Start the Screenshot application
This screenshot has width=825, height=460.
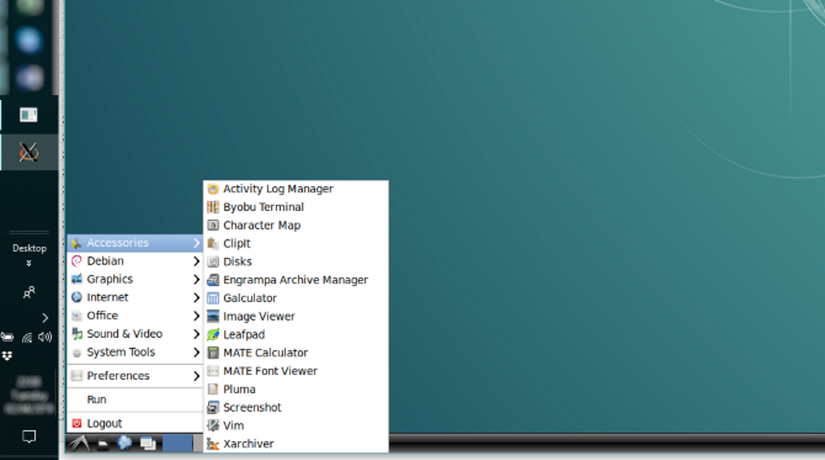coord(296,407)
